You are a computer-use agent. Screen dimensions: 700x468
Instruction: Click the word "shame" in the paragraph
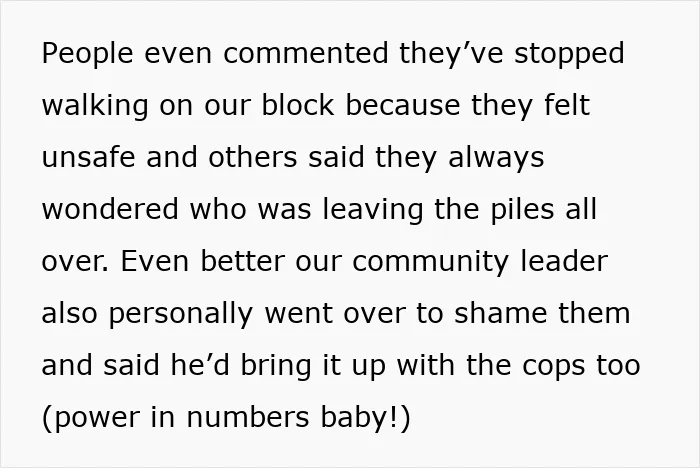[x=500, y=313]
